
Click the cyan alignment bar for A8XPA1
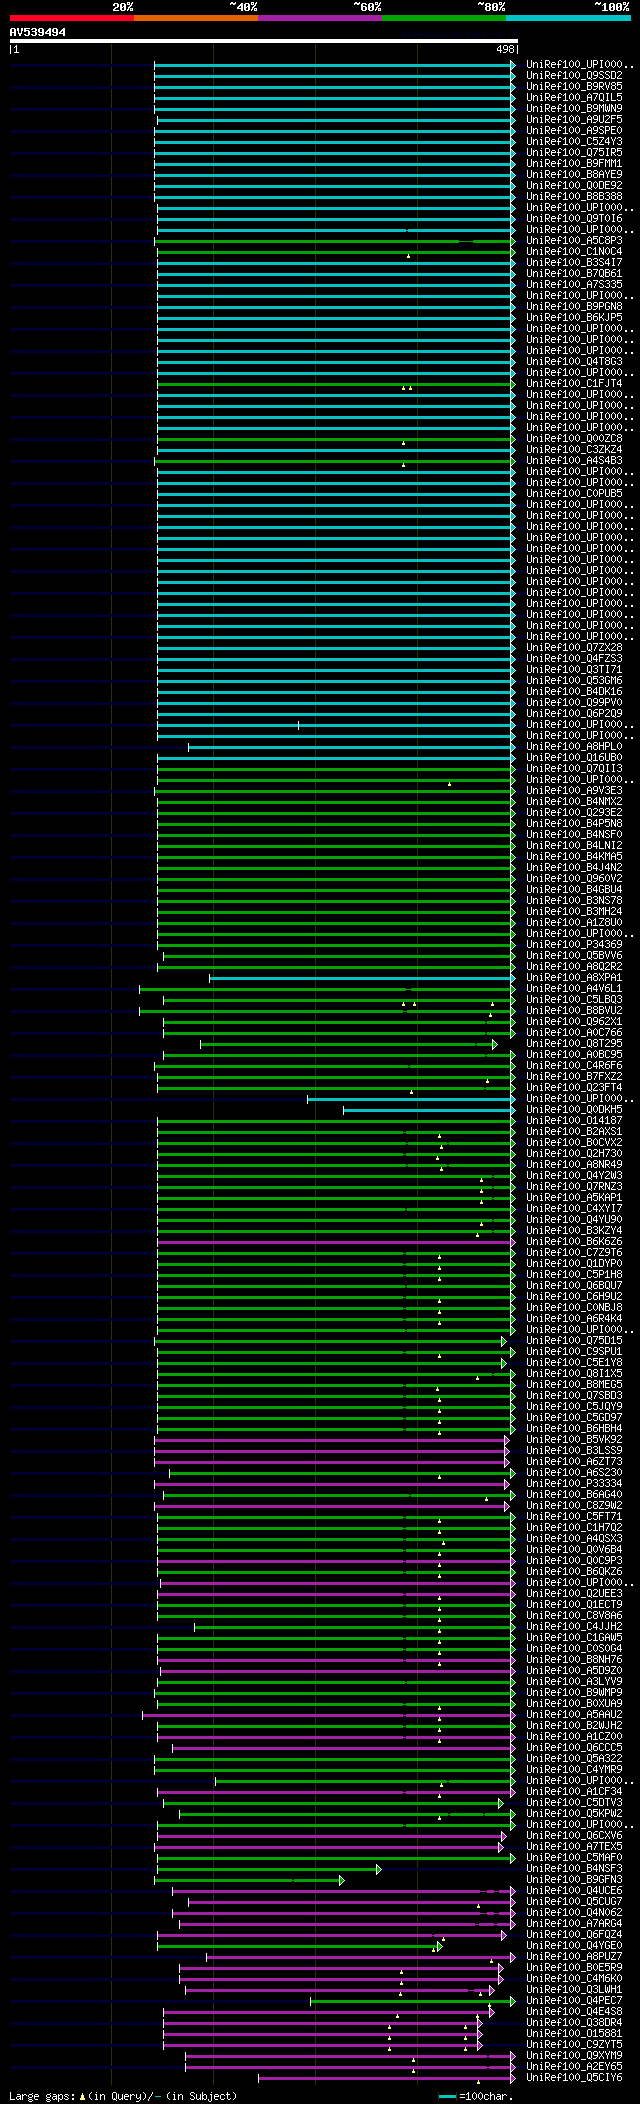click(361, 977)
